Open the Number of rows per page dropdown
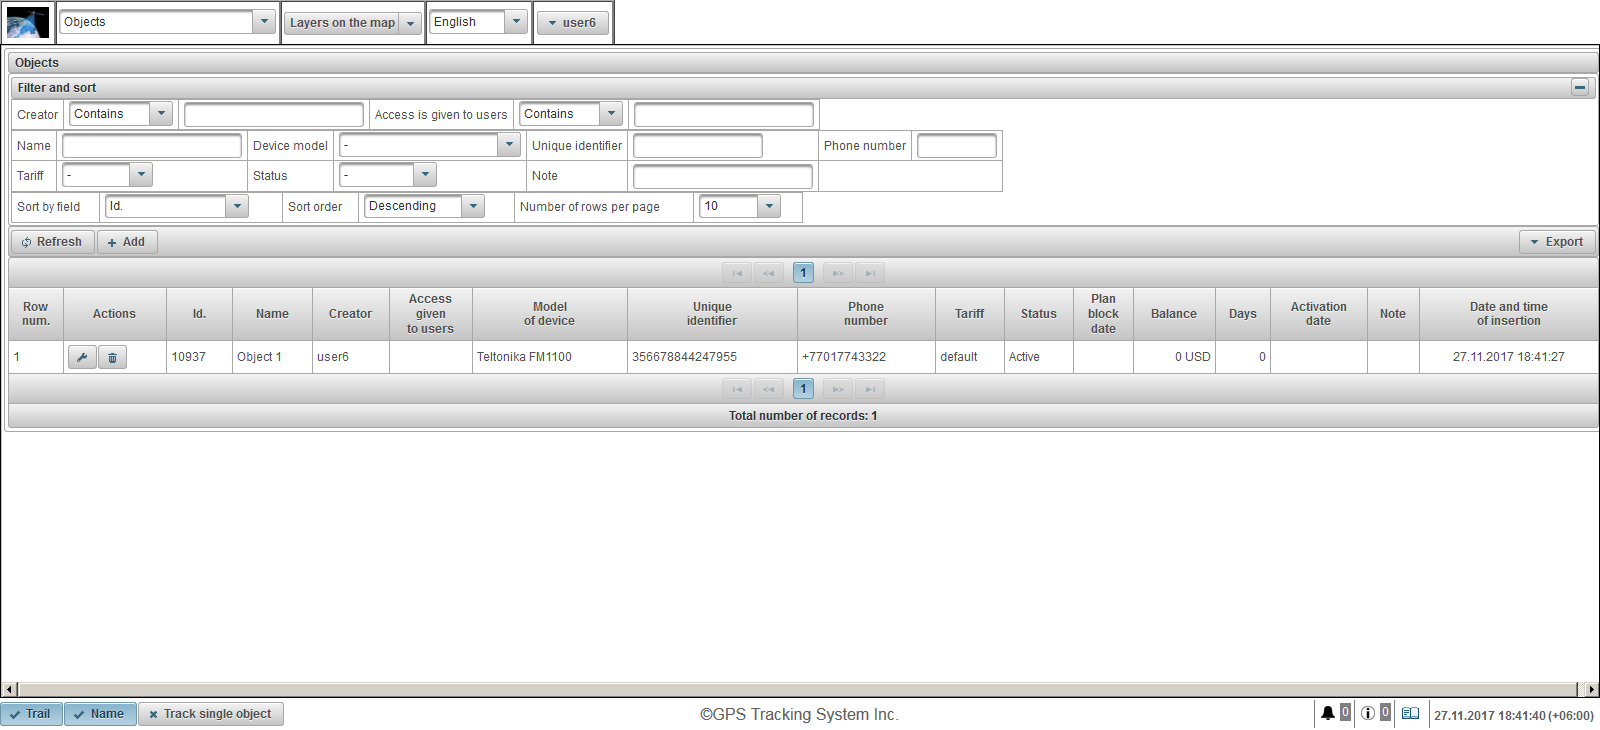The width and height of the screenshot is (1600, 730). point(768,206)
